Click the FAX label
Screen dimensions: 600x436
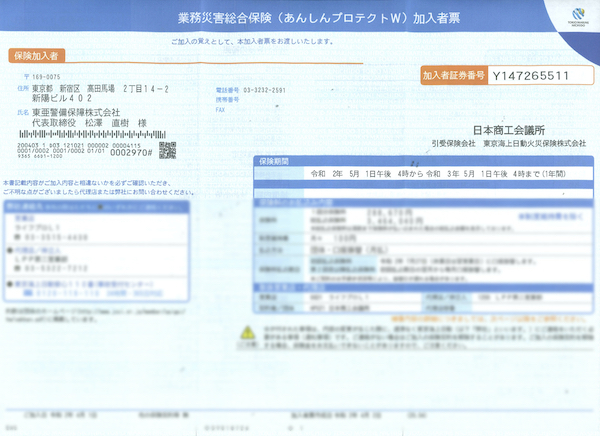(220, 110)
